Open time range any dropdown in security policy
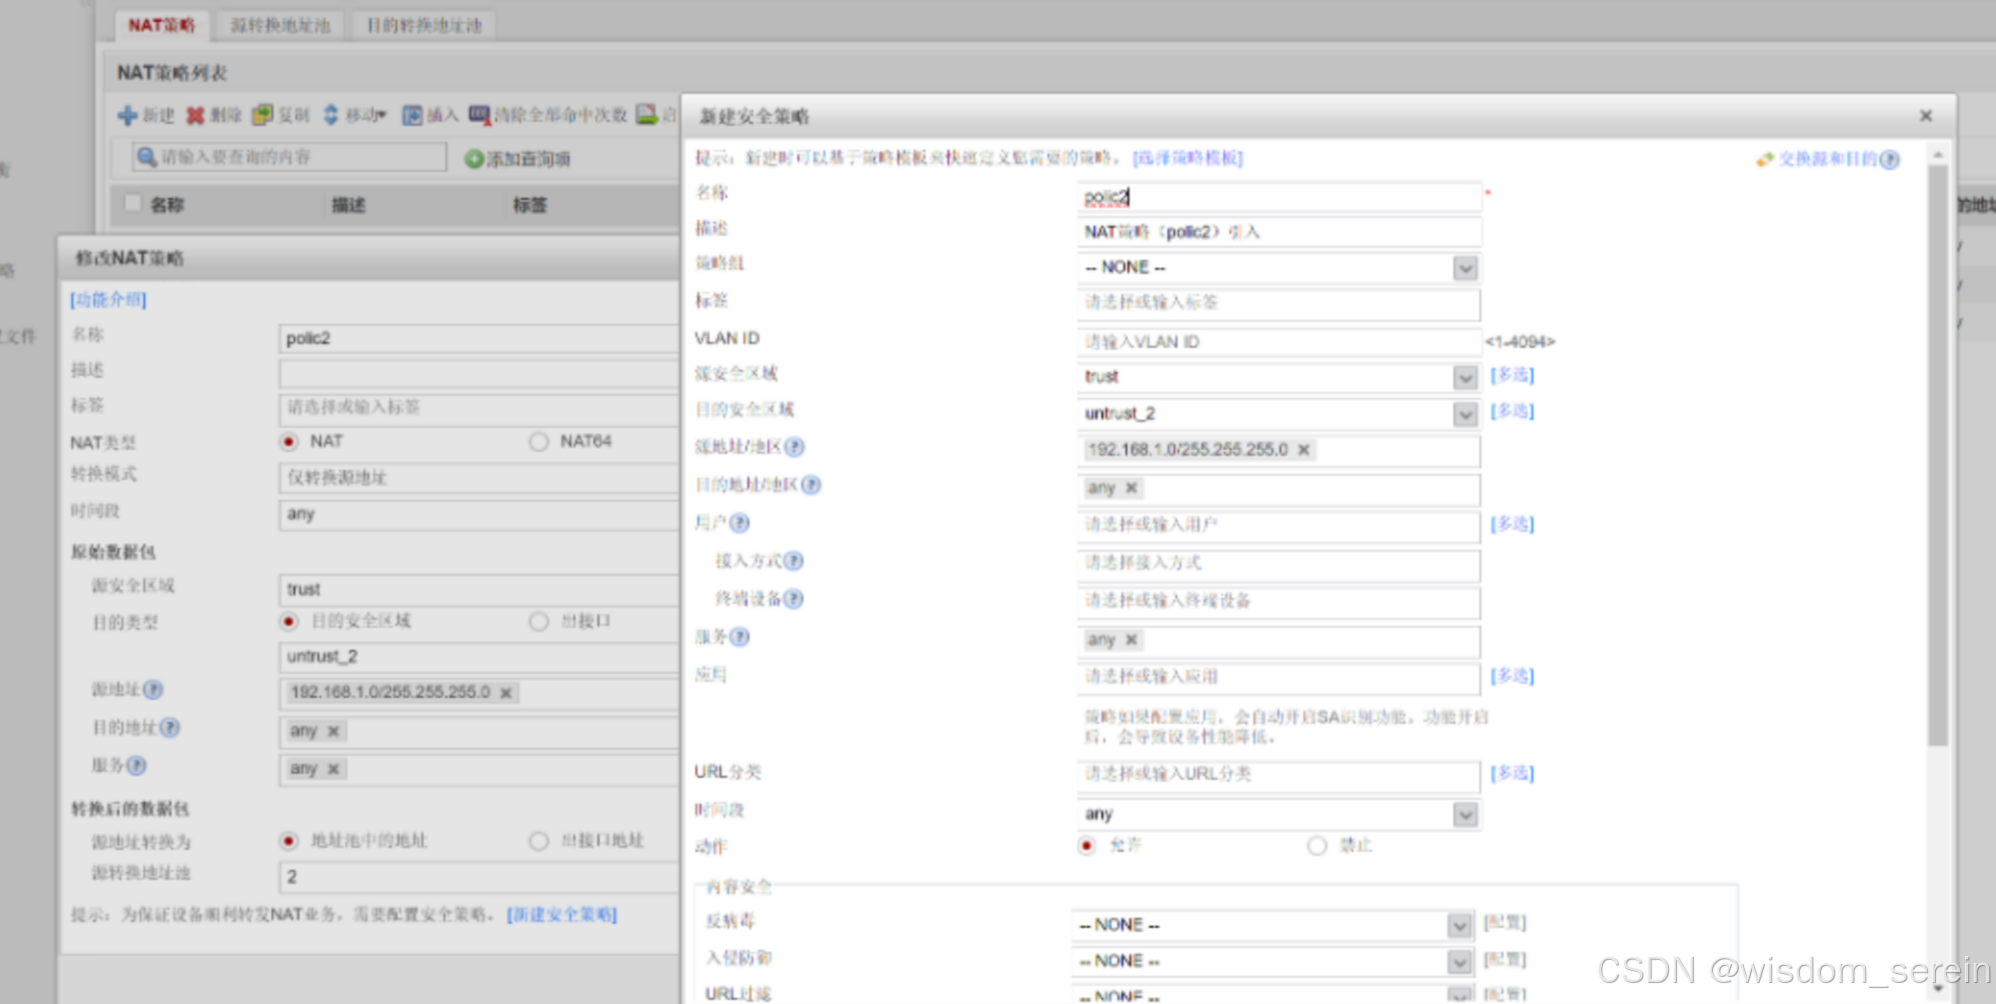Viewport: 1996px width, 1004px height. [1465, 814]
